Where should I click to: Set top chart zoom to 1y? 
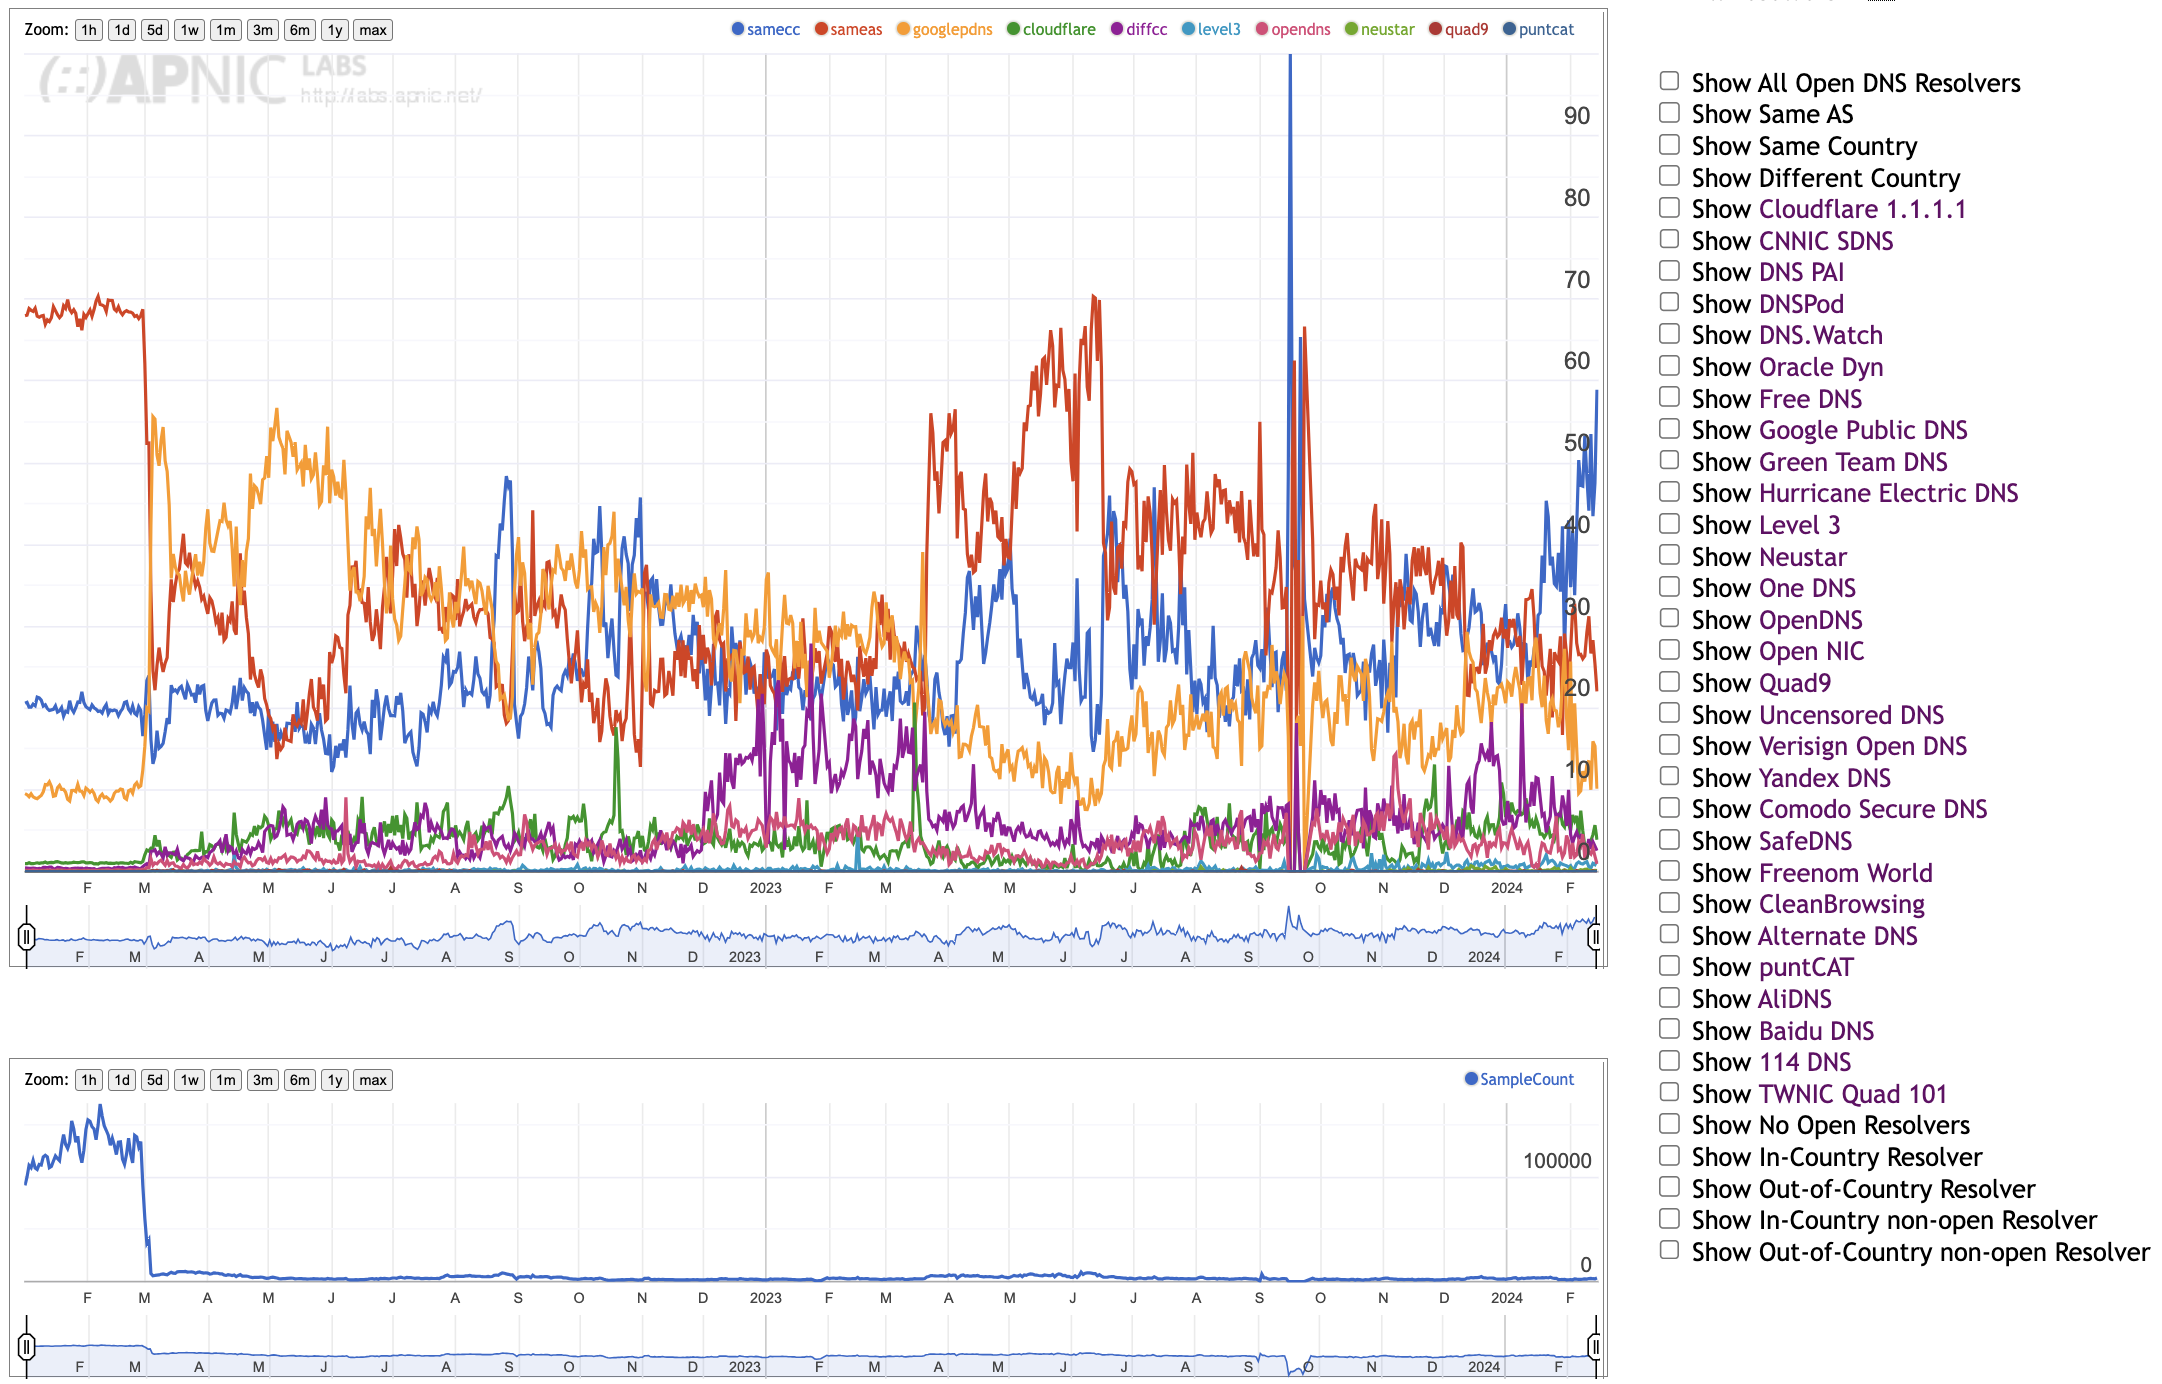coord(335,30)
